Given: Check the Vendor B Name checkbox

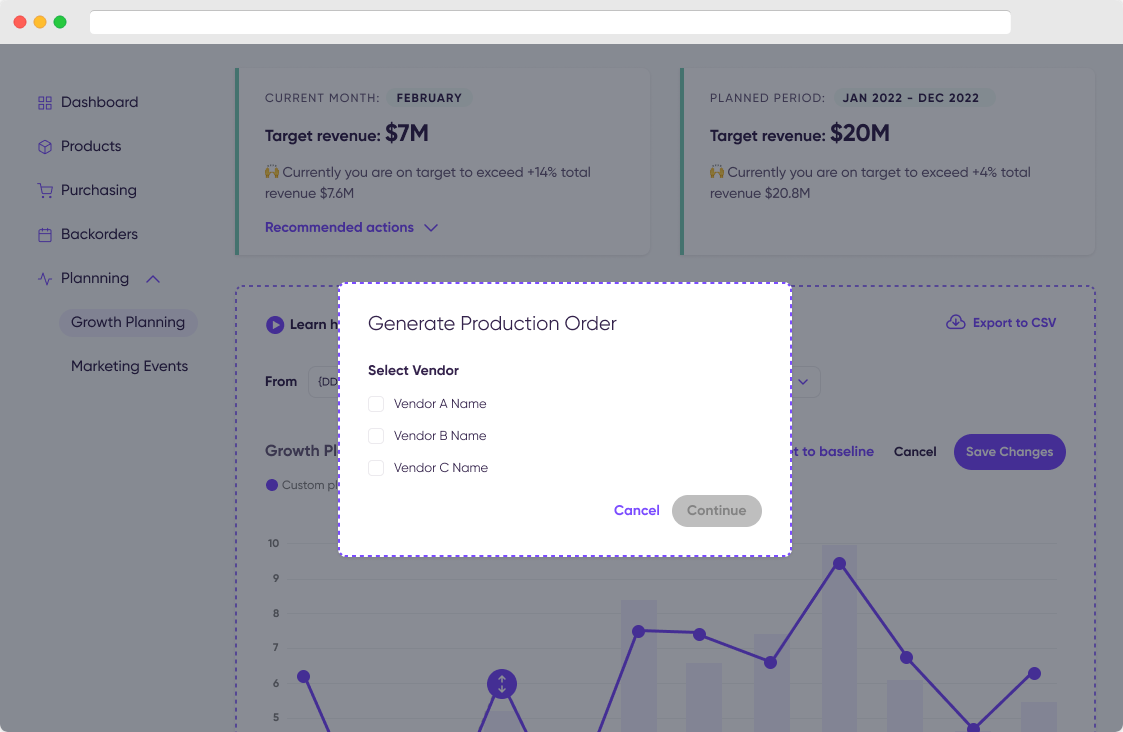Looking at the screenshot, I should coord(376,435).
